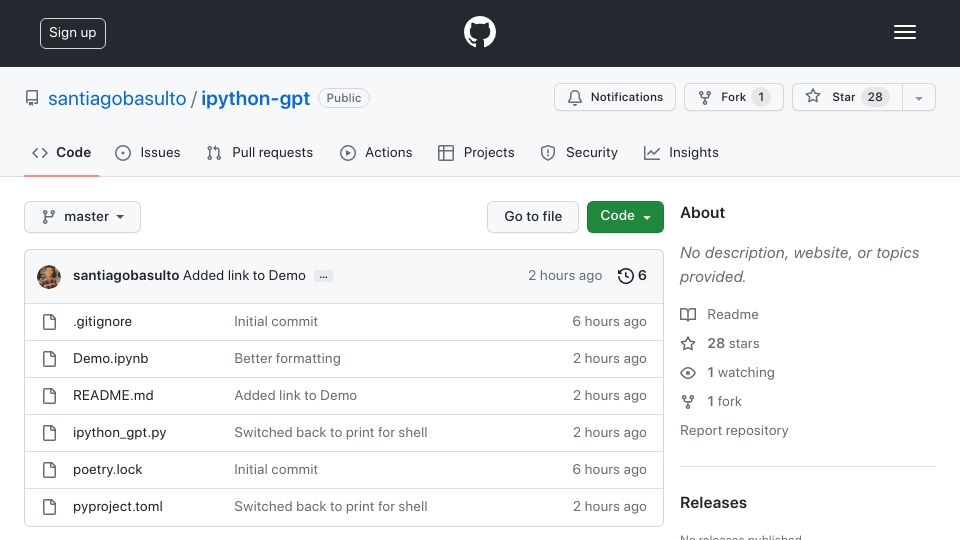This screenshot has width=960, height=540.
Task: Switch to the Issues tab
Action: 148,152
